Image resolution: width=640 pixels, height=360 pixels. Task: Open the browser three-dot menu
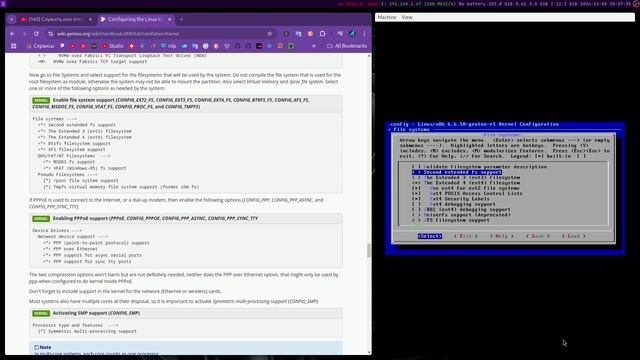364,34
